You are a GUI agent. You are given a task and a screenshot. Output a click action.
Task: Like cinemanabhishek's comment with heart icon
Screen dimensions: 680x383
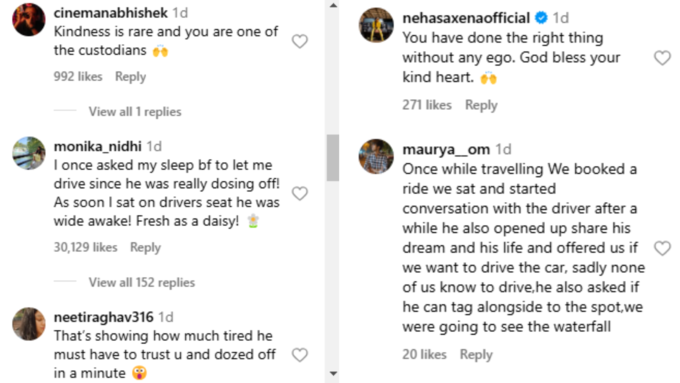(300, 41)
